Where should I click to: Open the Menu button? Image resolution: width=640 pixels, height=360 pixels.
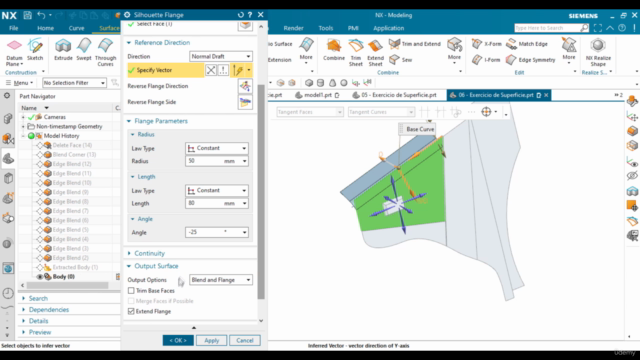click(x=19, y=83)
